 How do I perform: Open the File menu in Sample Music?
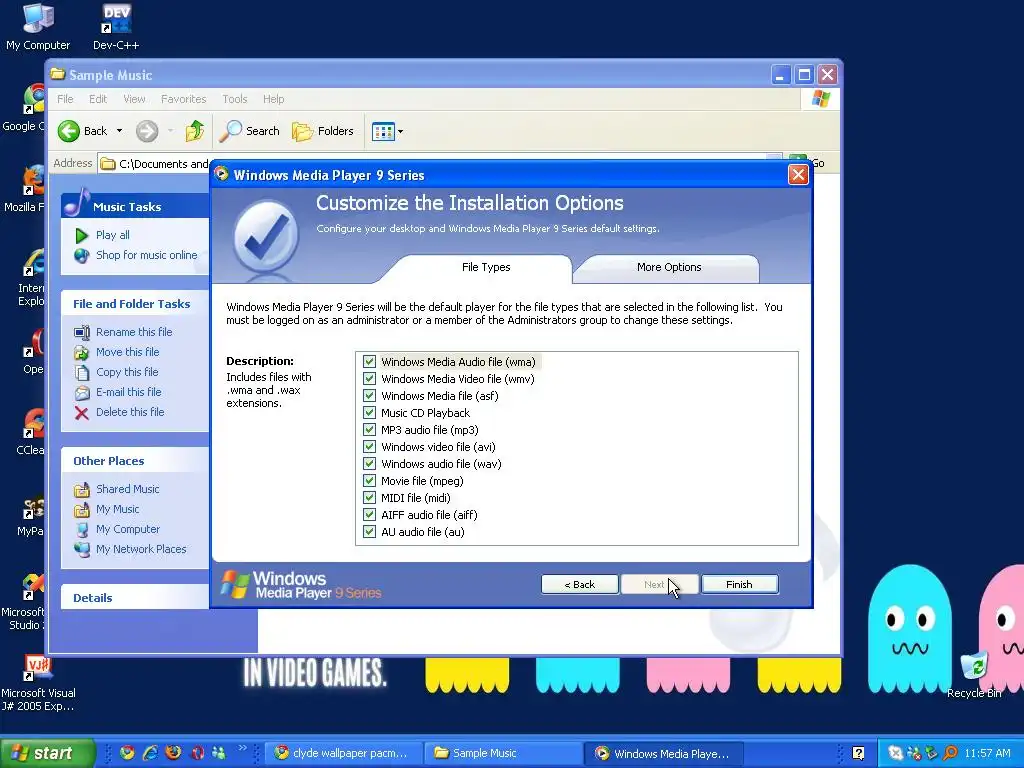(65, 99)
